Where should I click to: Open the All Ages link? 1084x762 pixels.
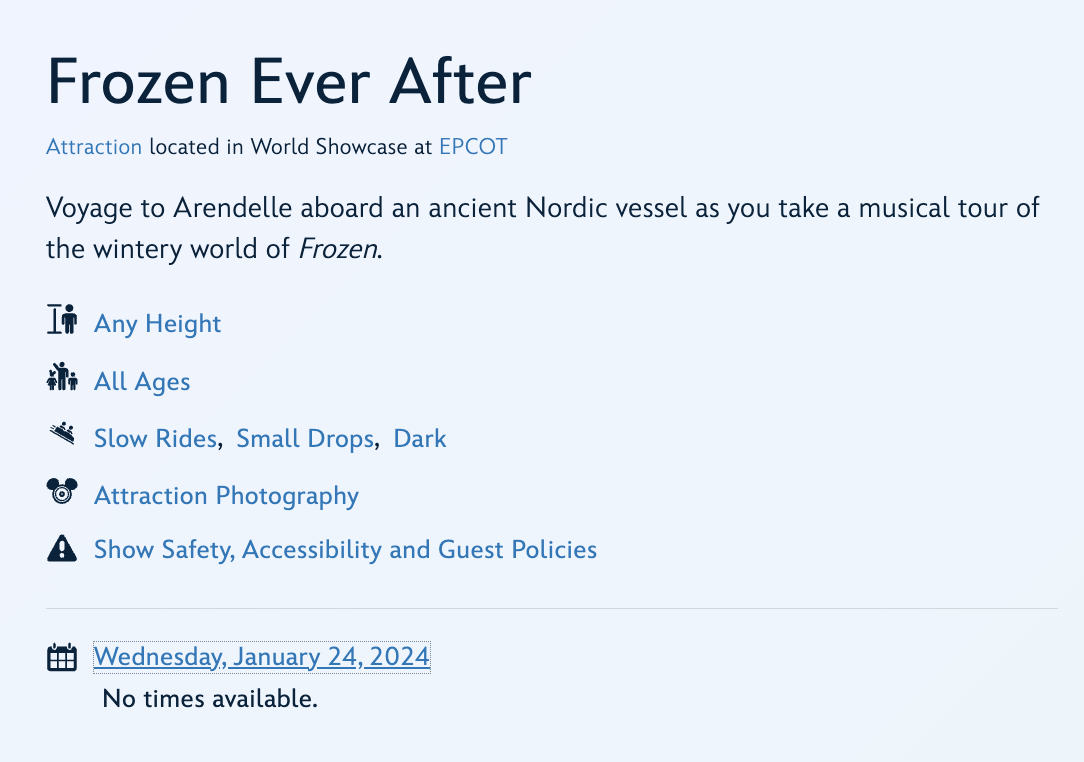point(142,382)
